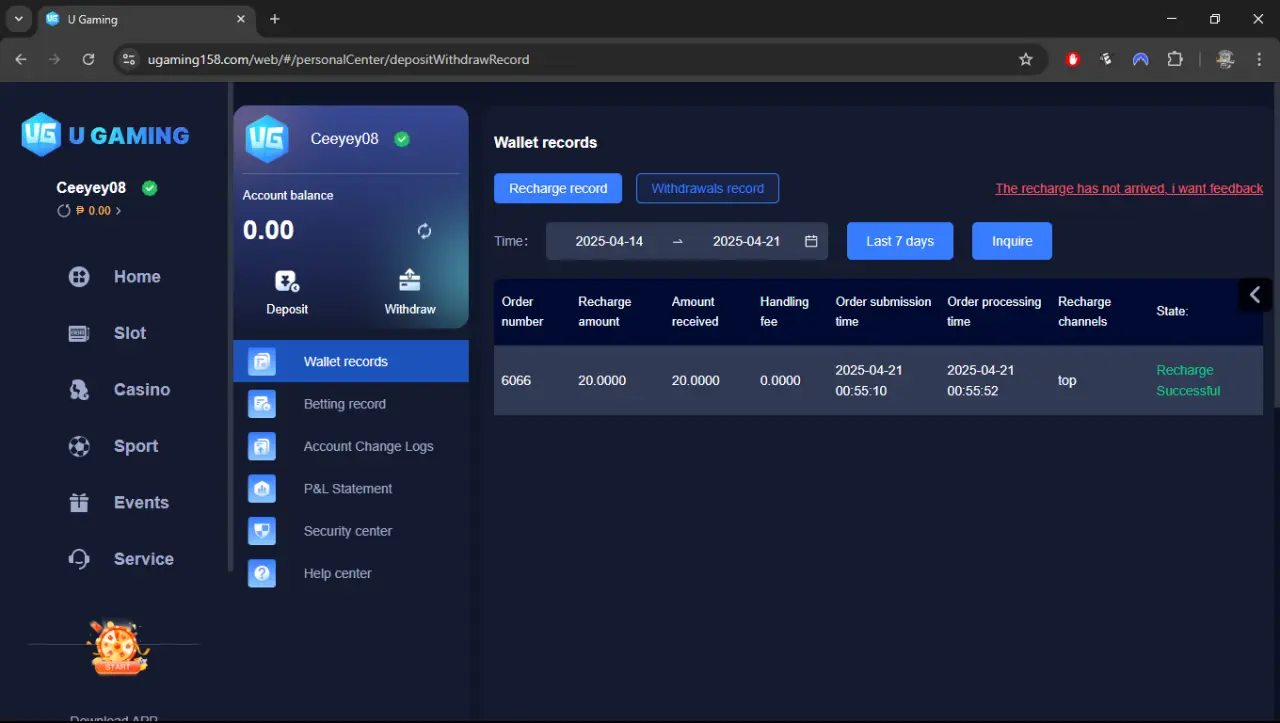Screen dimensions: 1280x723
Task: Bookmark this page with the star icon
Action: (1025, 59)
